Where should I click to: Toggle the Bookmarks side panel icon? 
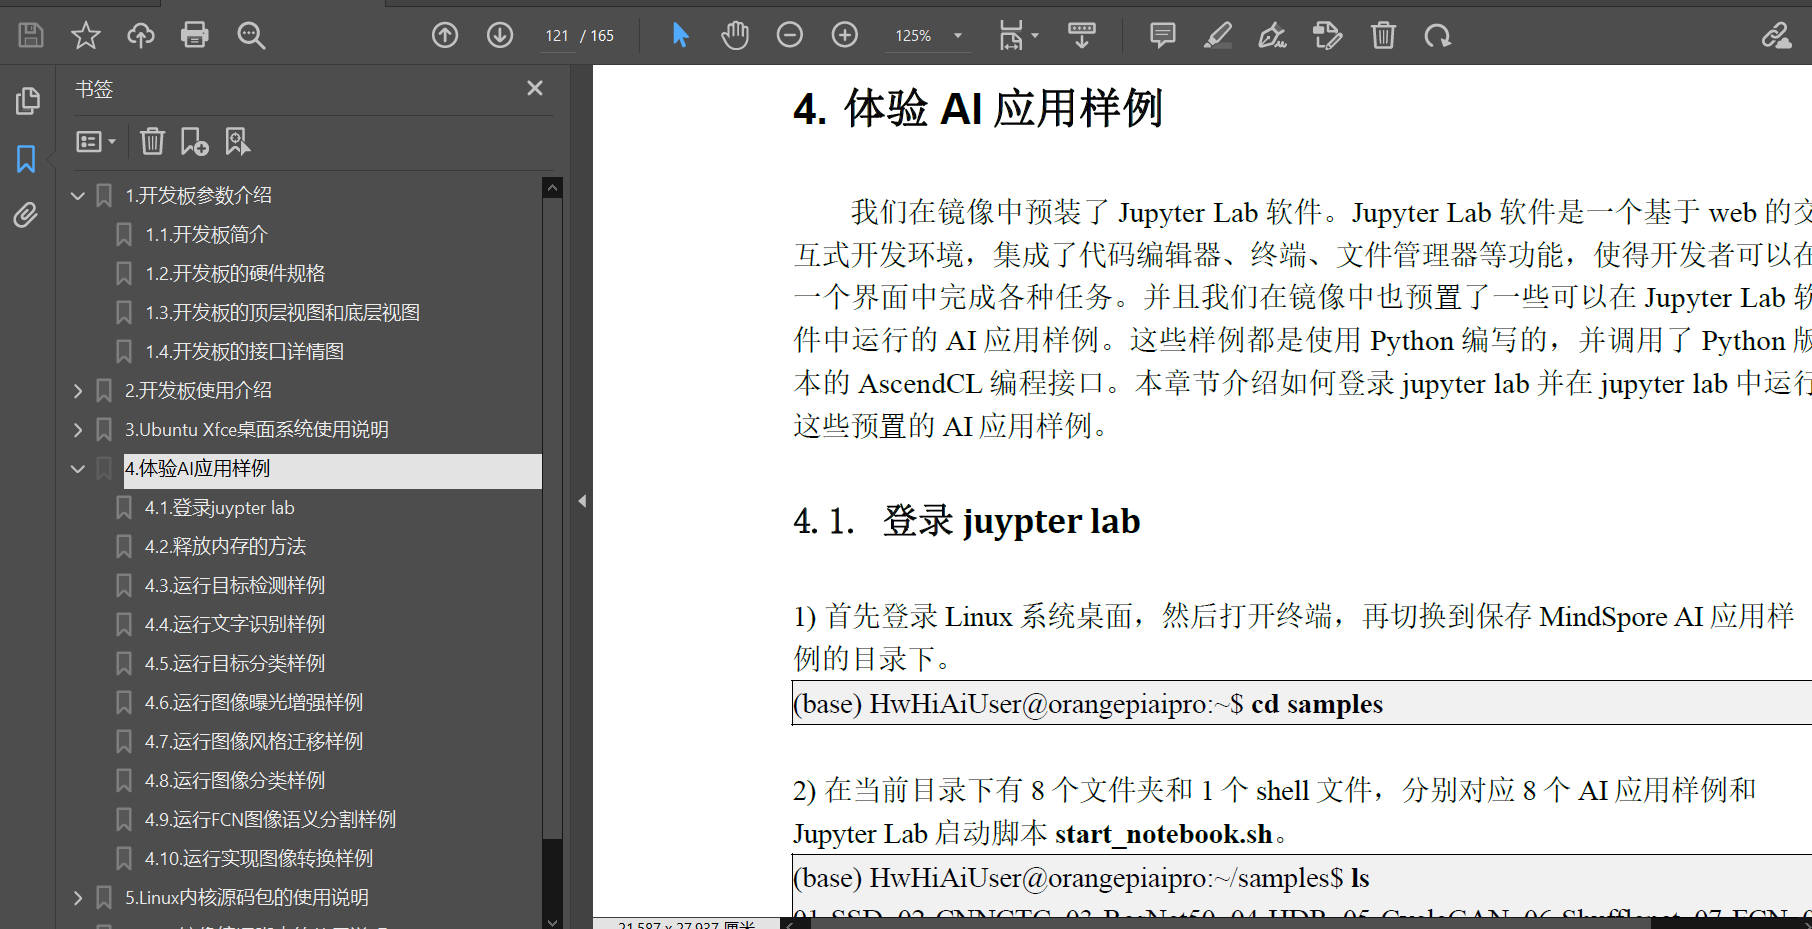26,158
